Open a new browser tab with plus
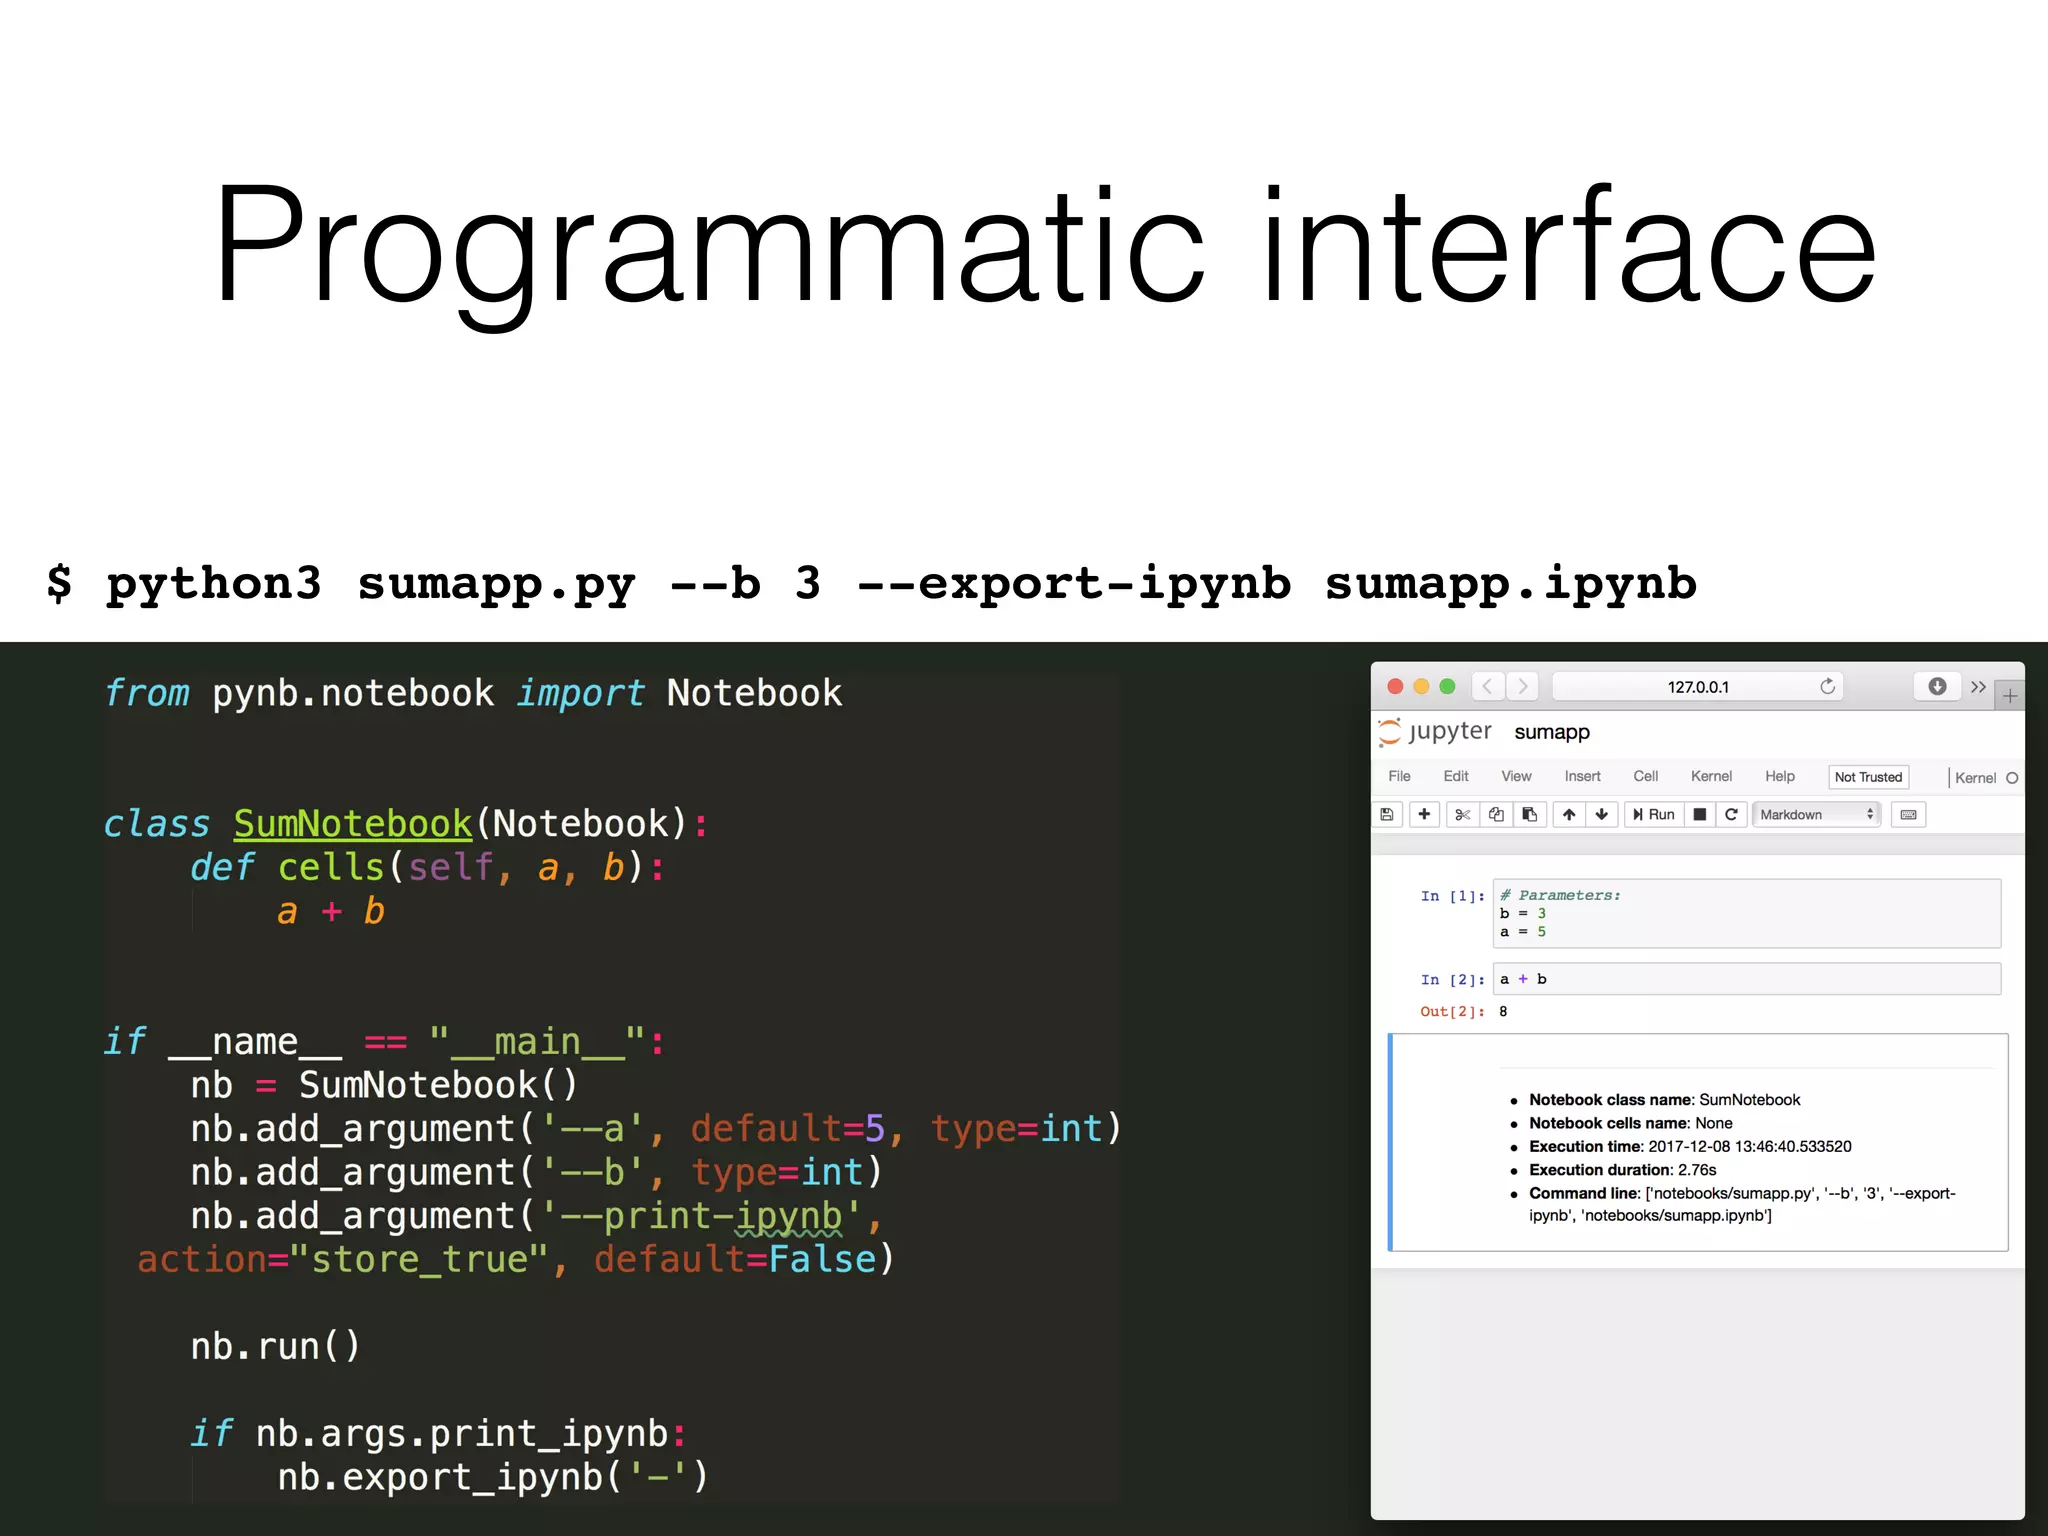 click(2010, 696)
